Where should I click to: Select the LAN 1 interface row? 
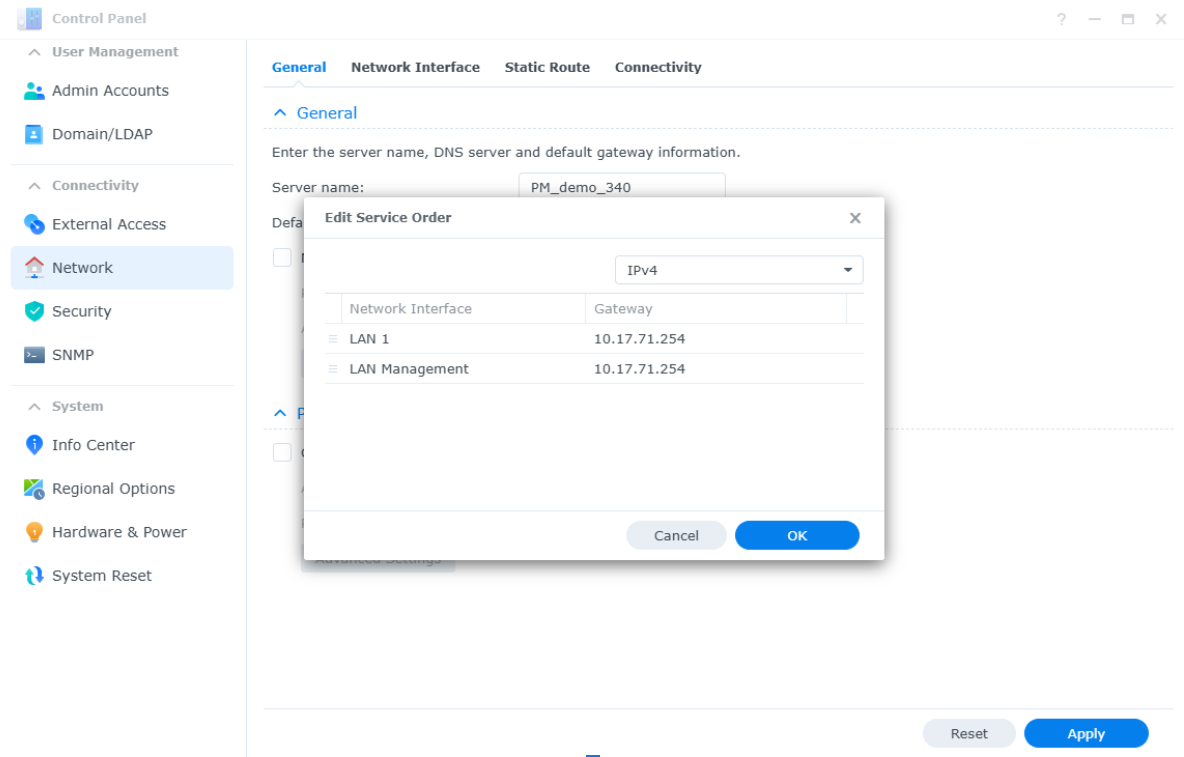point(594,339)
